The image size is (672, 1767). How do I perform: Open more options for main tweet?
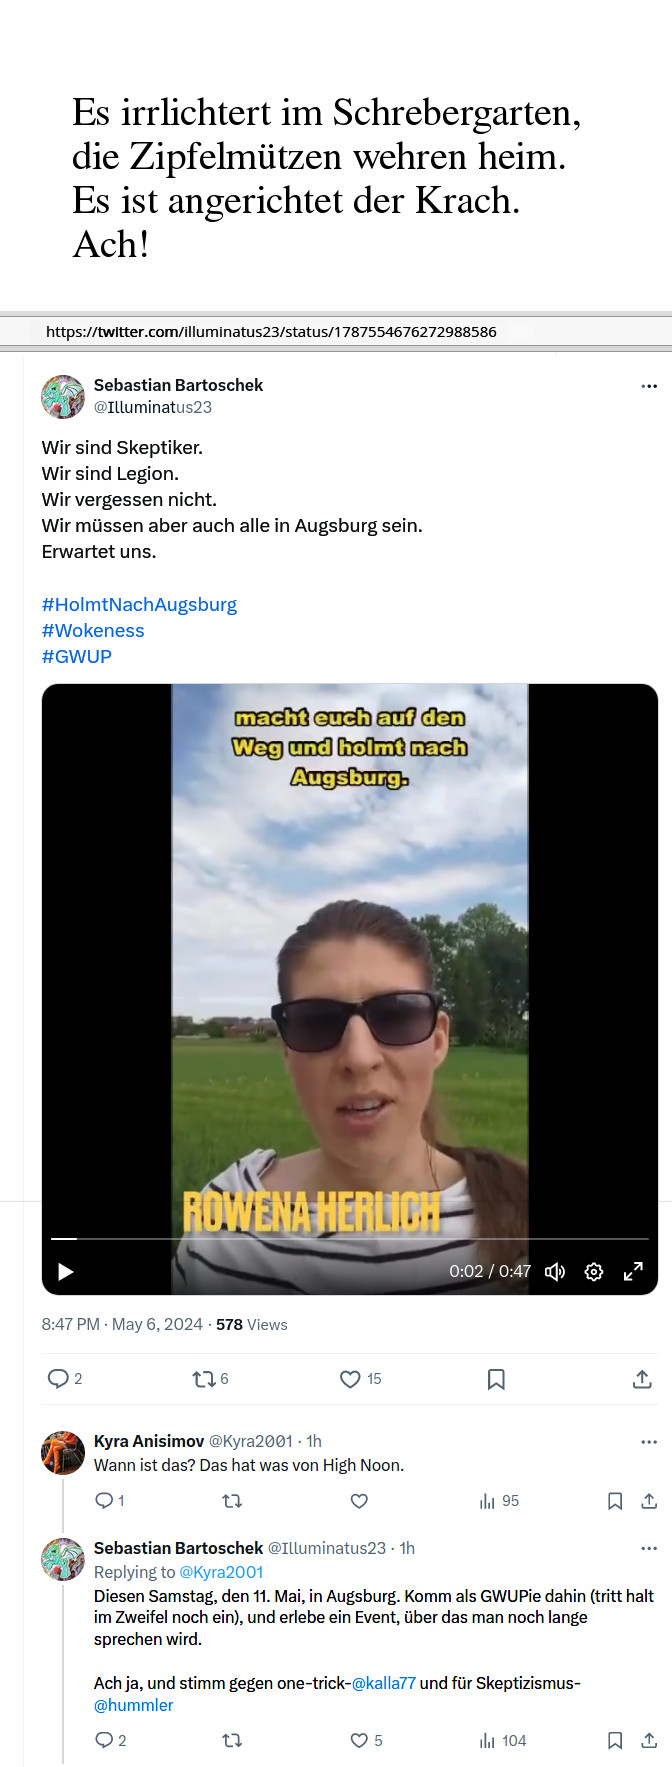click(649, 386)
